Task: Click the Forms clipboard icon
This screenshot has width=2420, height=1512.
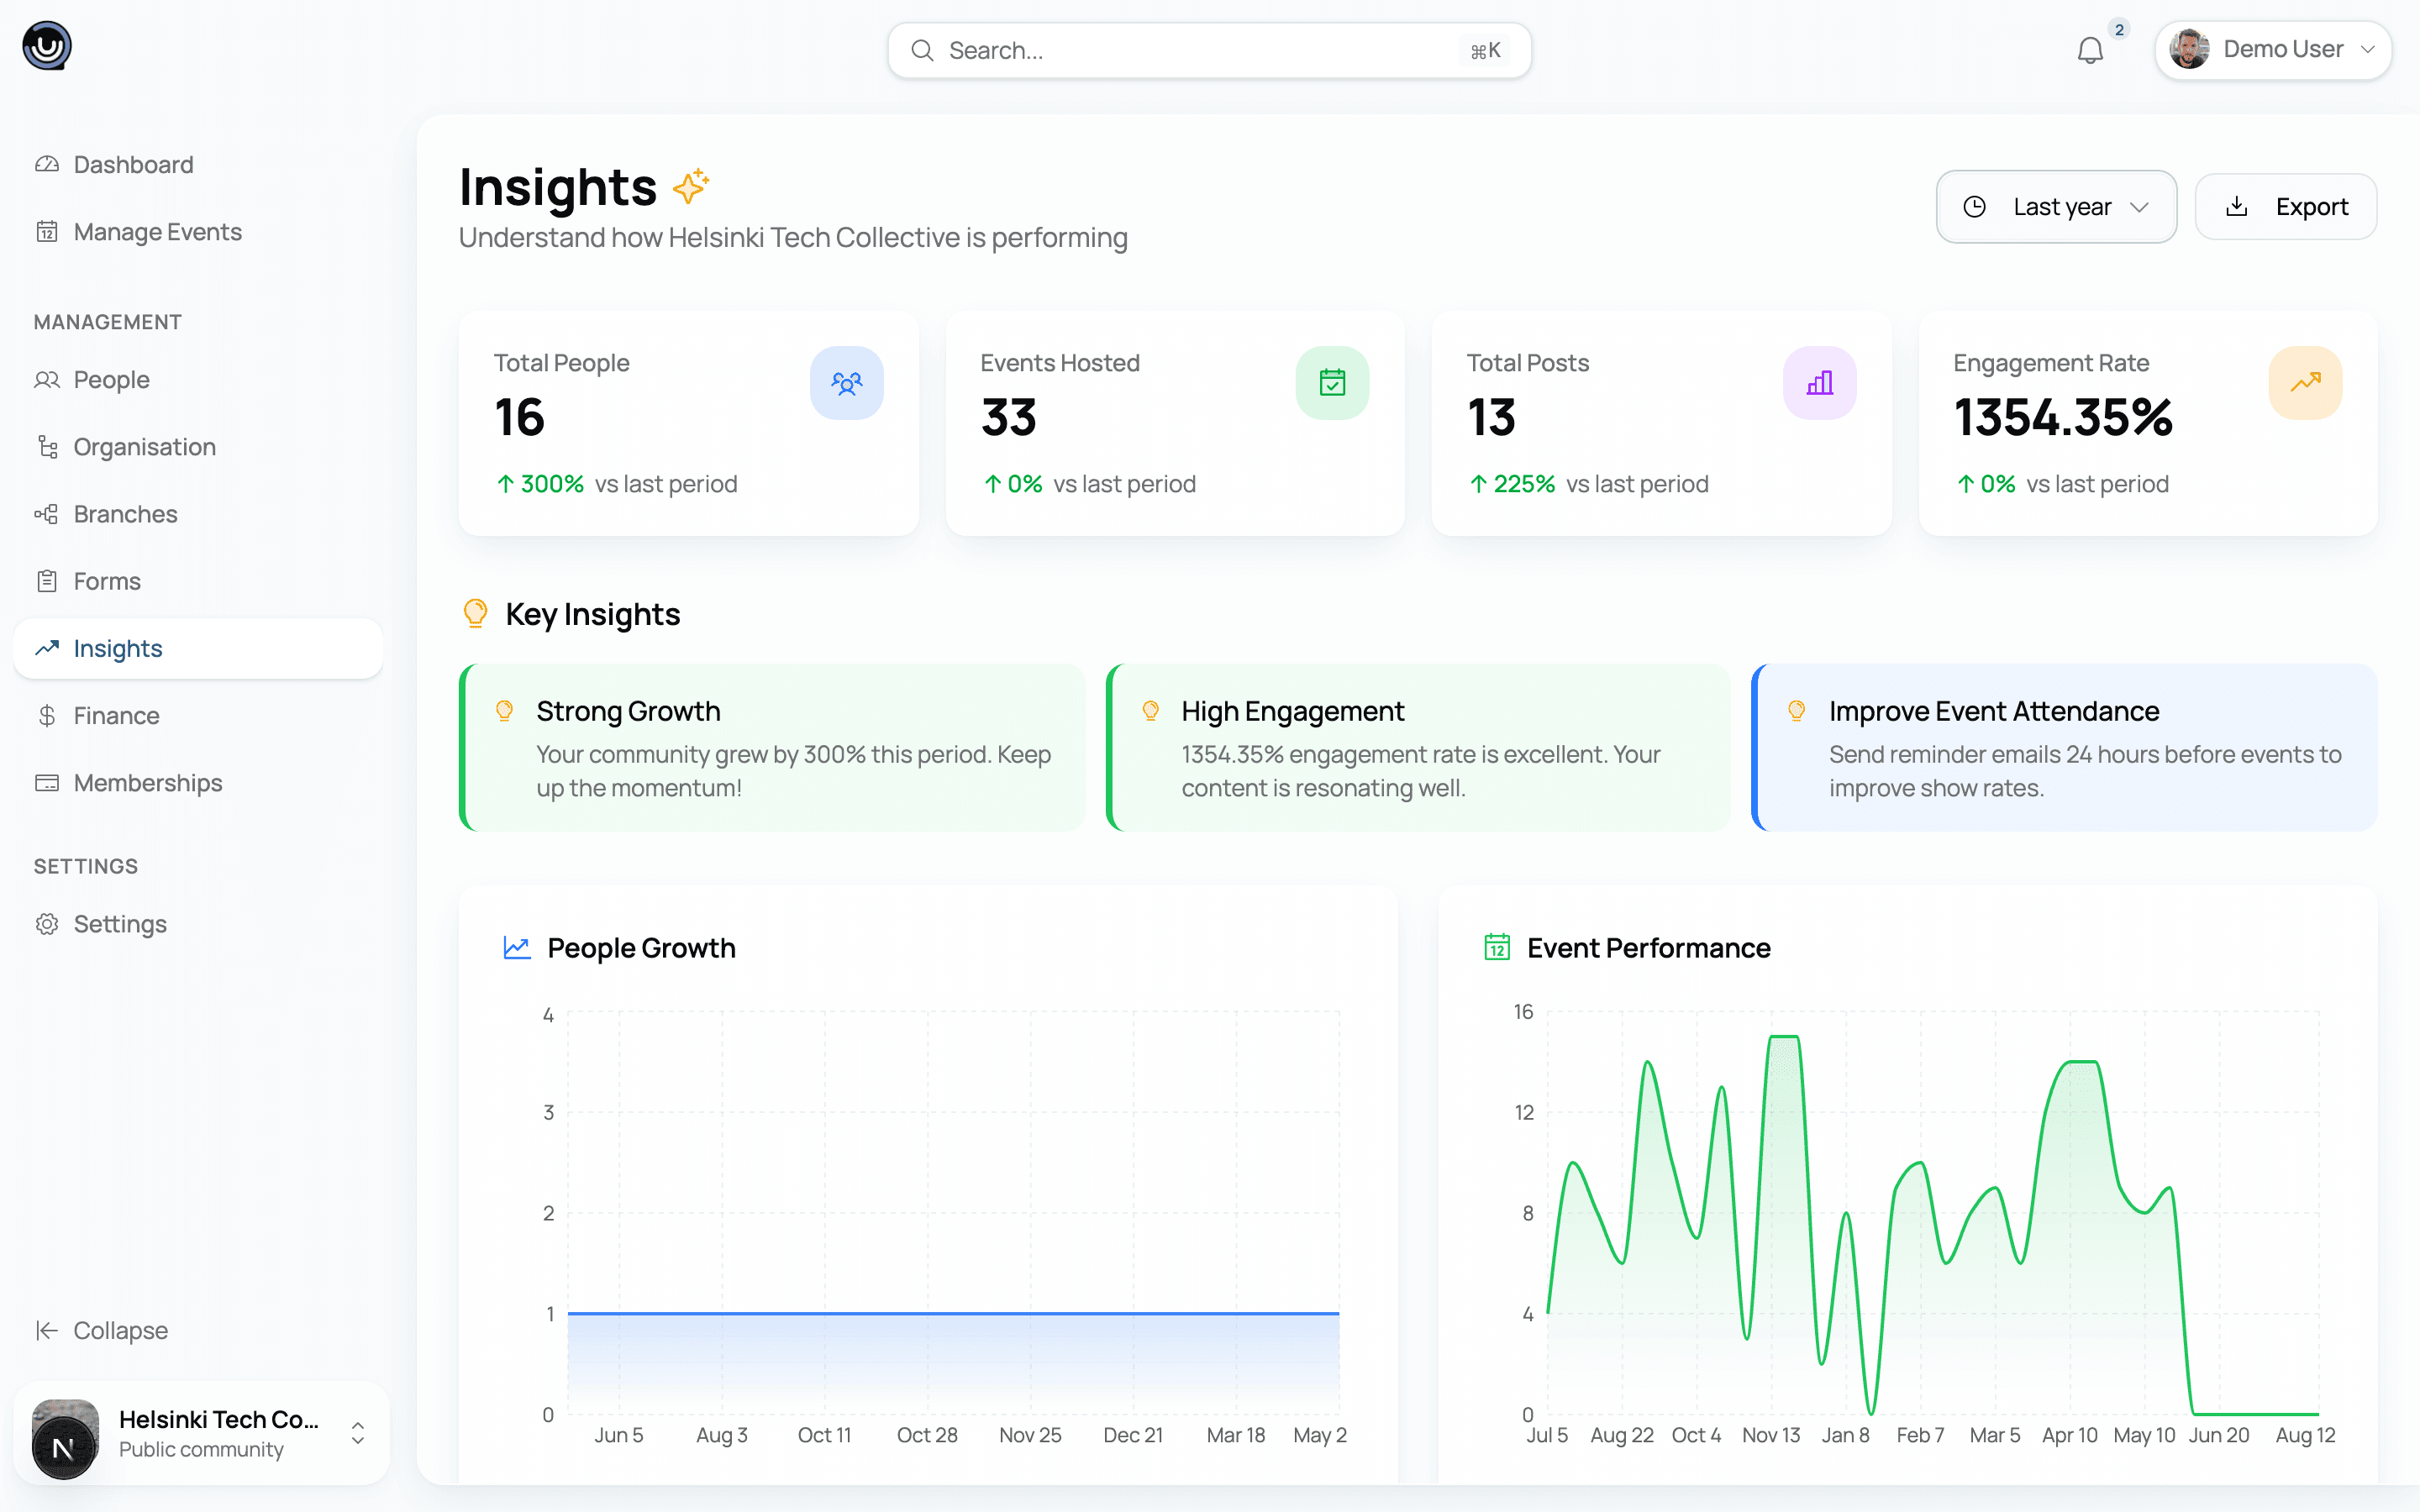Action: 47,580
